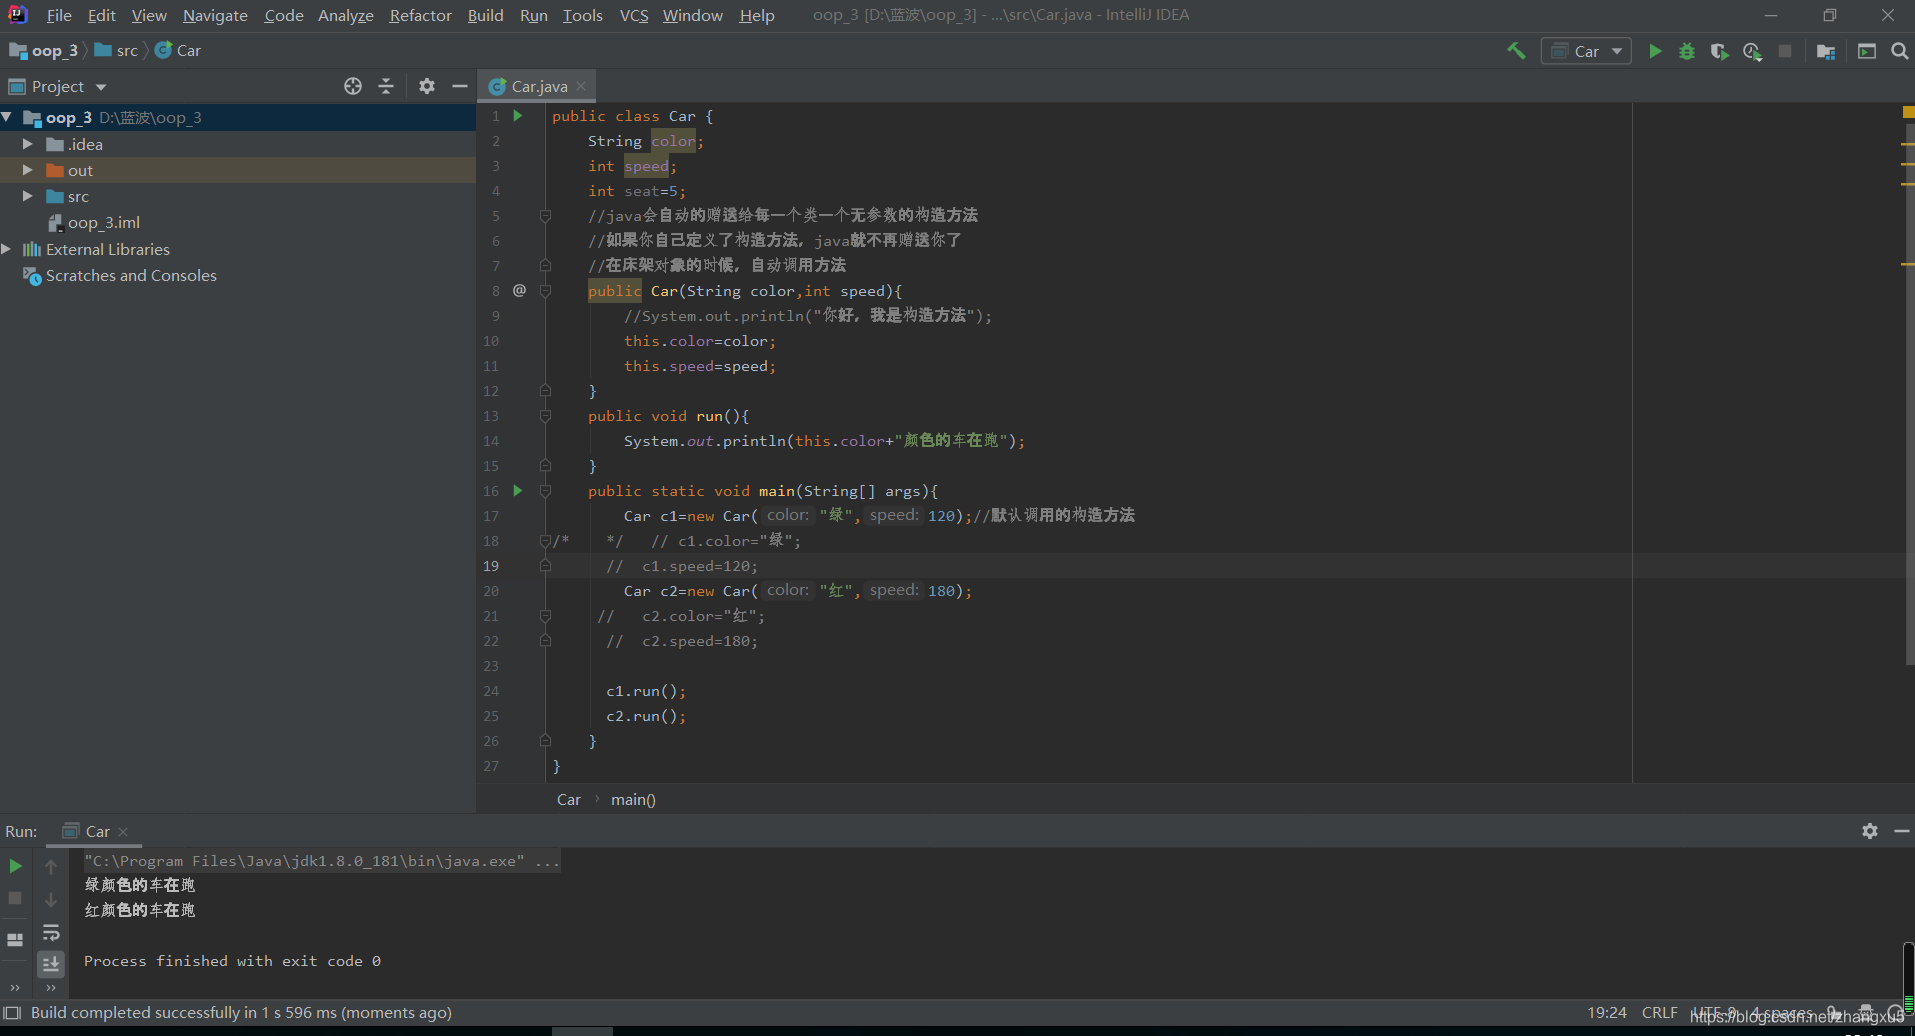Rerun Car in Run panel

tap(15, 866)
